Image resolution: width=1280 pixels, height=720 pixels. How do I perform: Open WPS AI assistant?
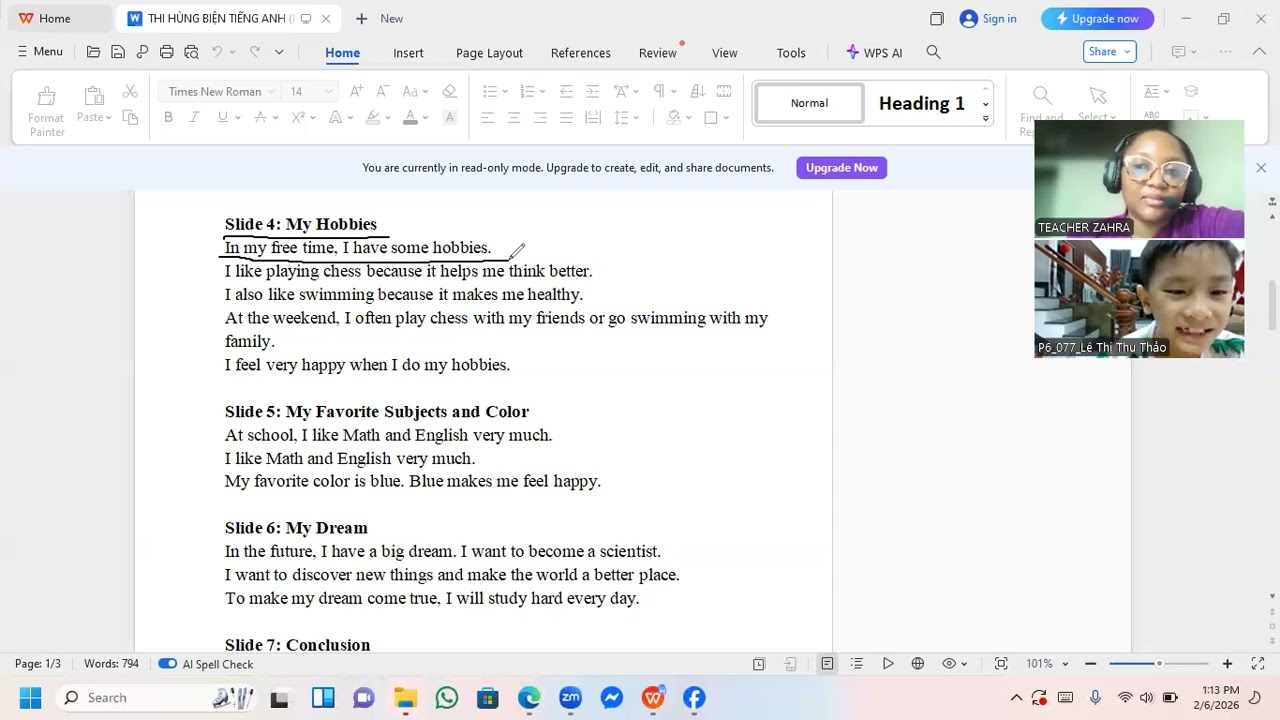click(874, 53)
